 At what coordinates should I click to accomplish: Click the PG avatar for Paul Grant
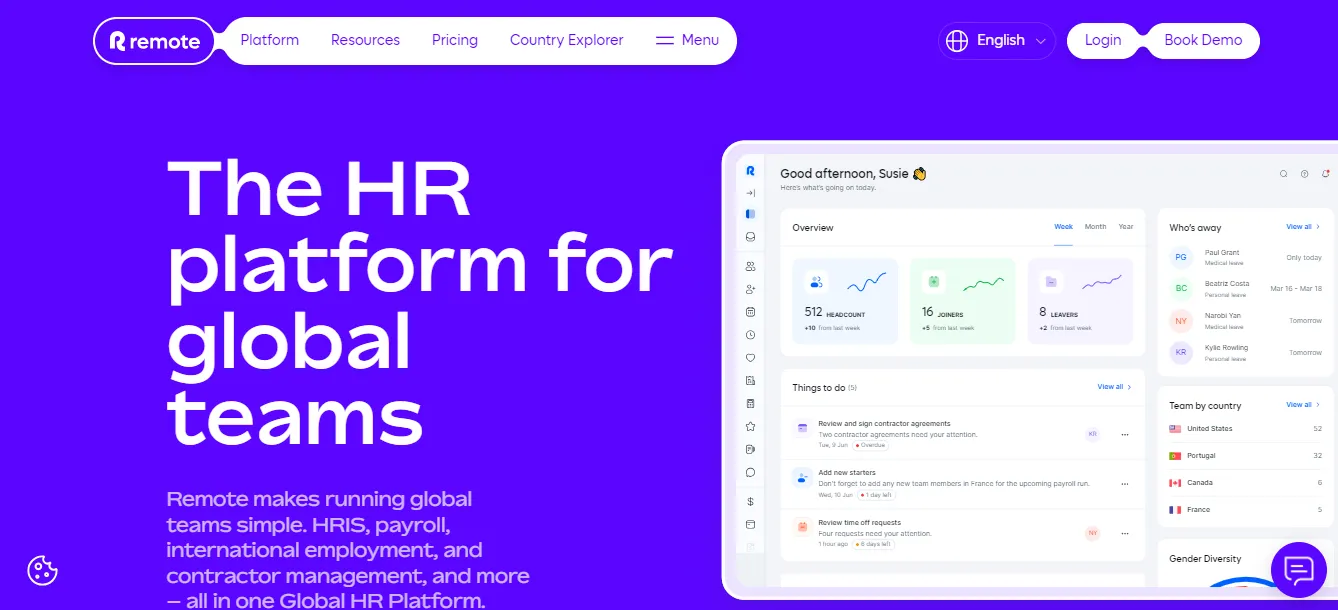click(x=1181, y=258)
